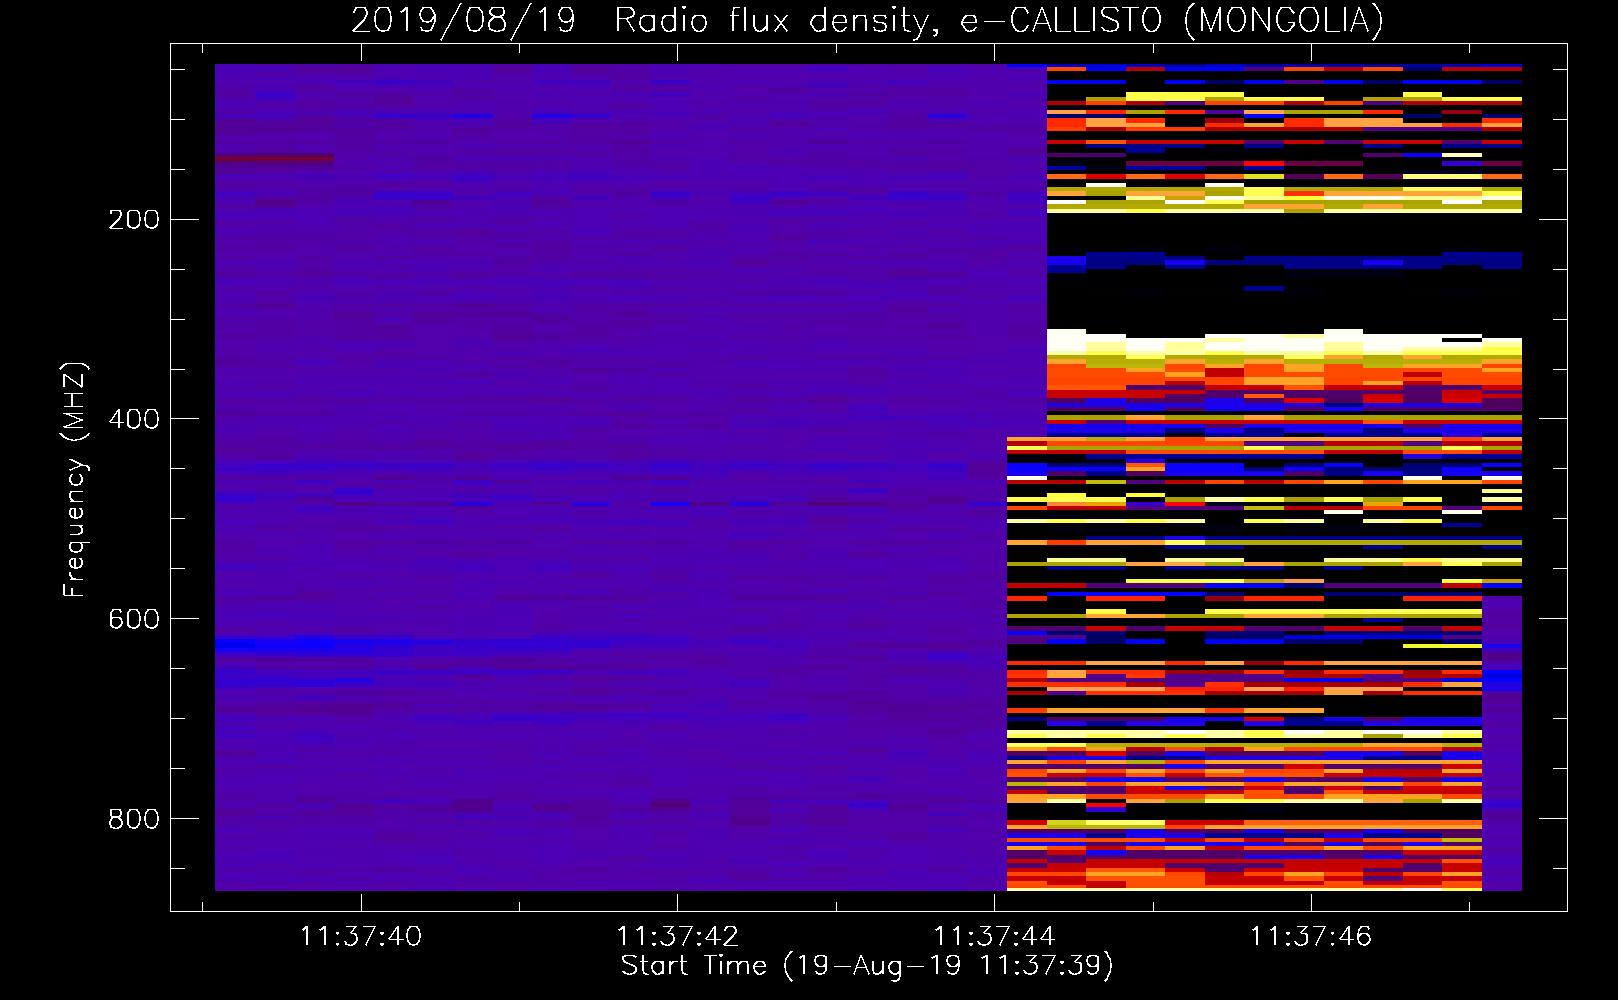This screenshot has height=1000, width=1618.
Task: Click the dark red streak near 140 MHz
Action: click(274, 159)
